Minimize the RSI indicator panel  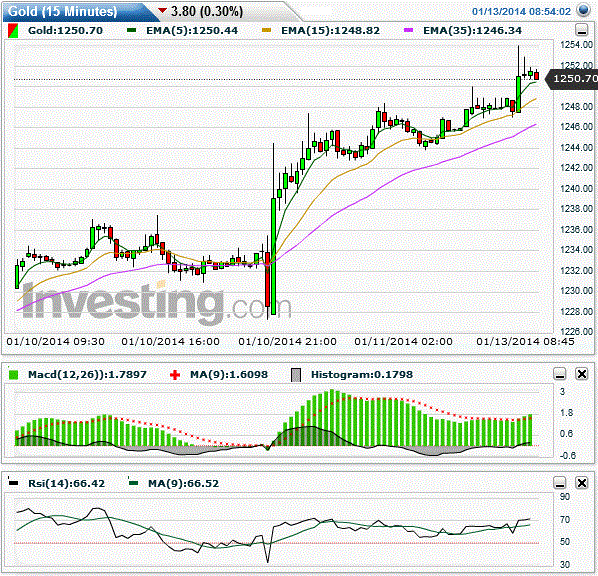click(x=560, y=483)
